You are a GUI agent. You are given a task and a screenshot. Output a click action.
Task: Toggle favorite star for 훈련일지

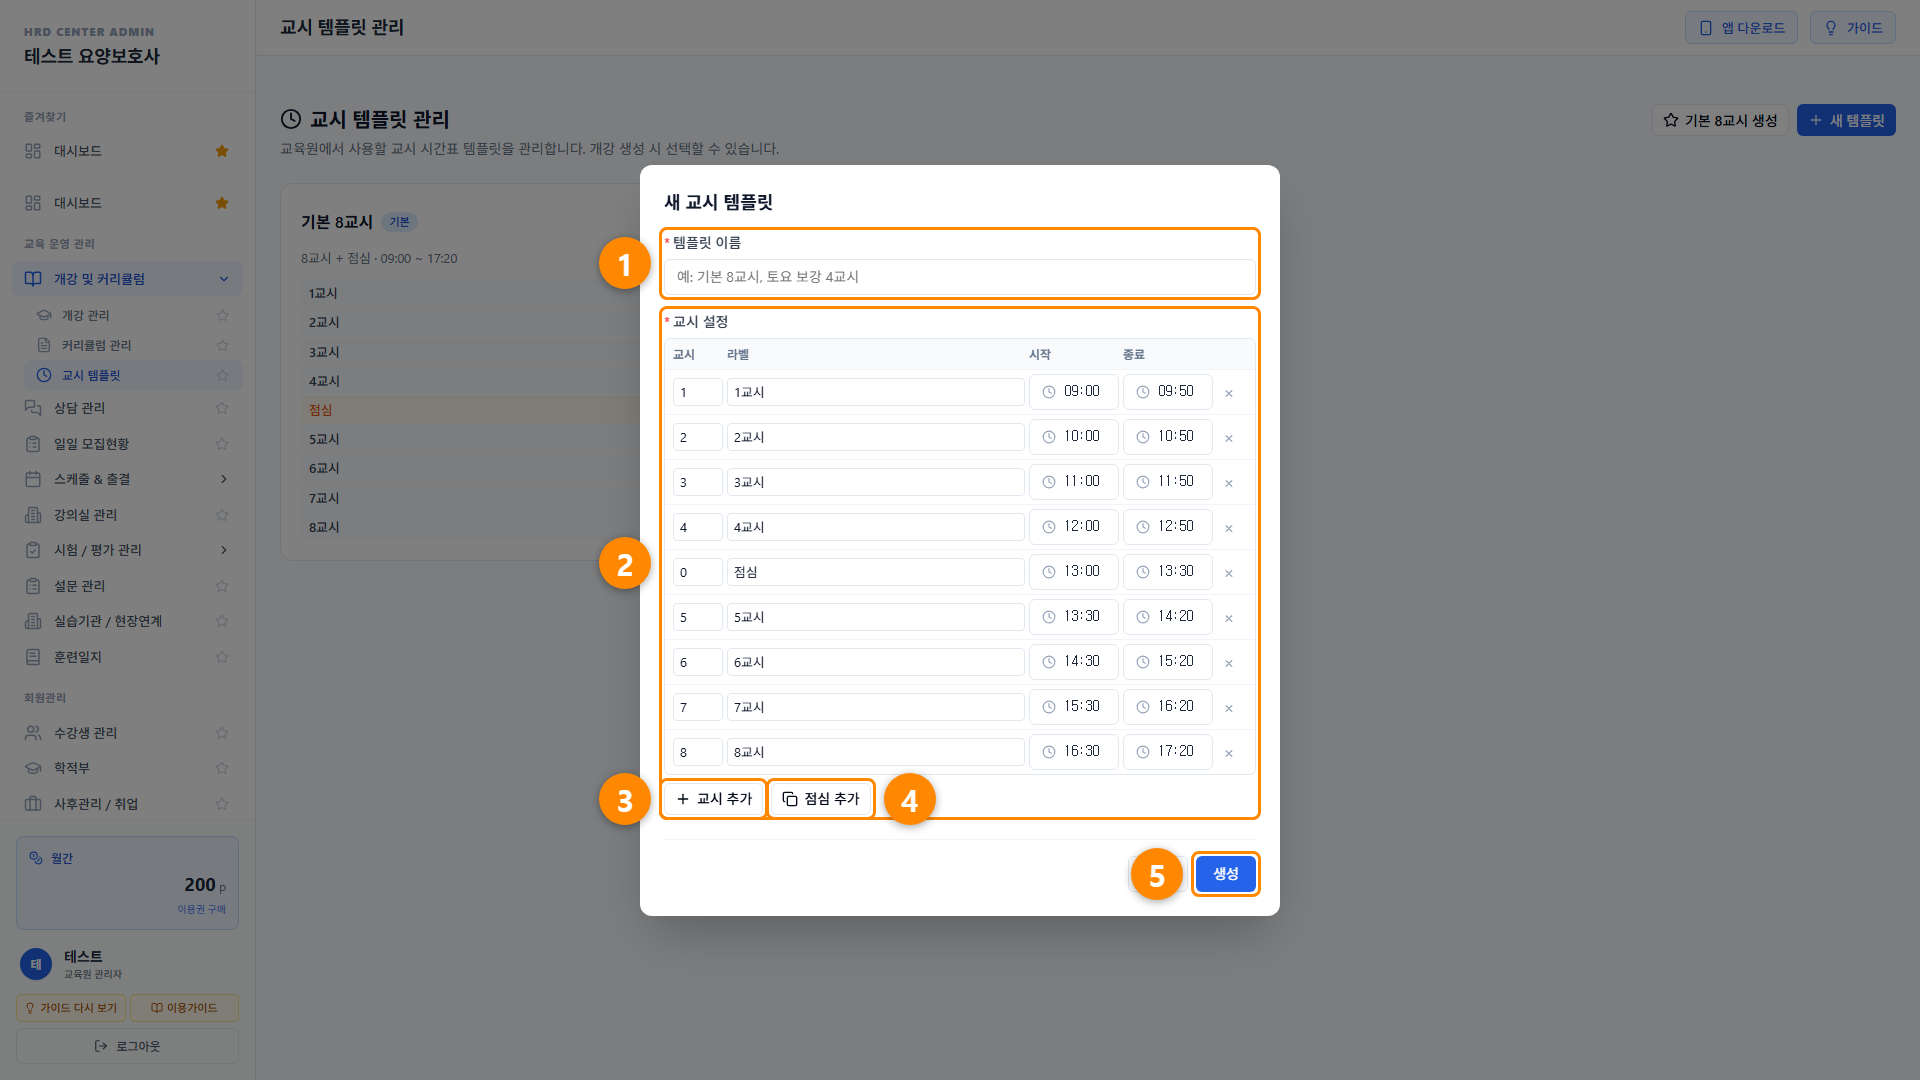coord(222,657)
